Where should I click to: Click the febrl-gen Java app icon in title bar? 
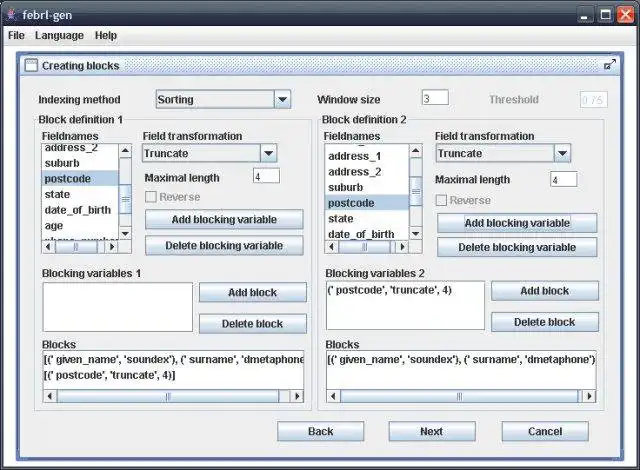[x=11, y=15]
